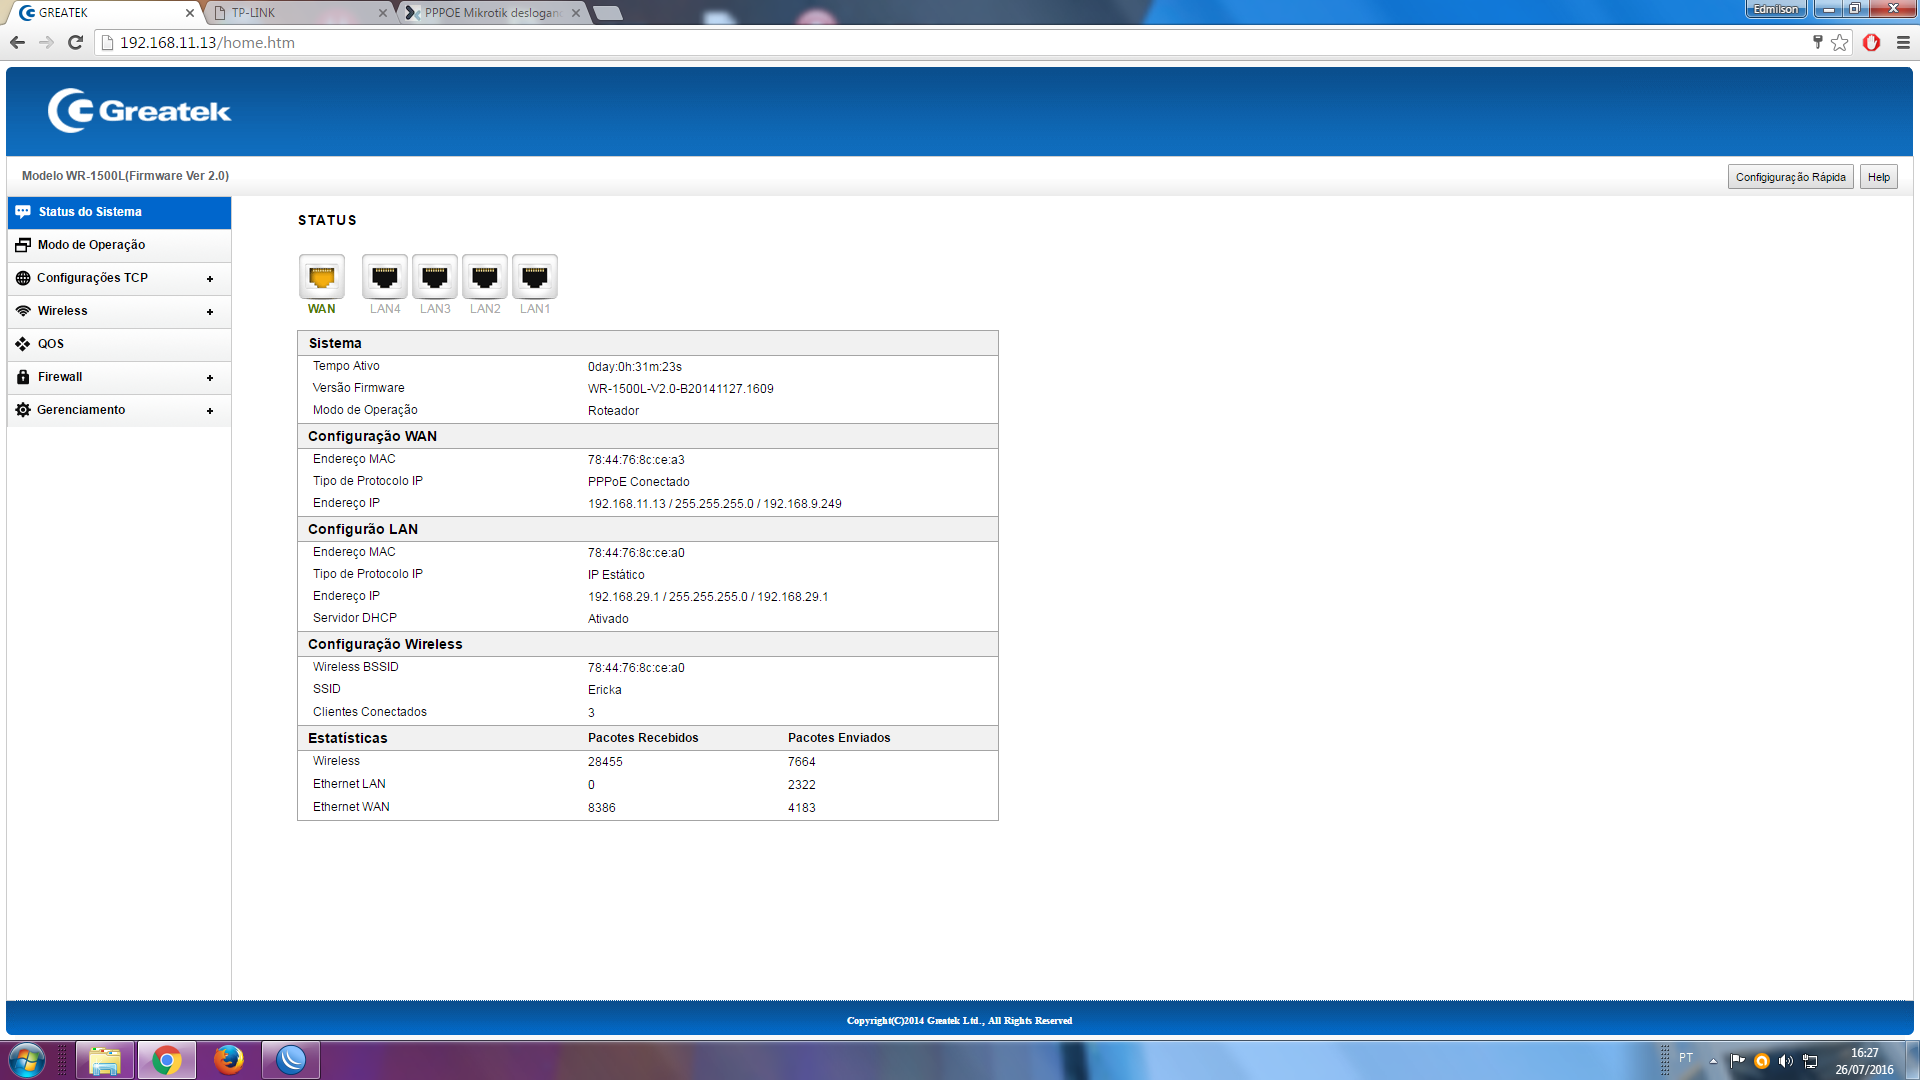Click the Greatek logo

[x=139, y=111]
